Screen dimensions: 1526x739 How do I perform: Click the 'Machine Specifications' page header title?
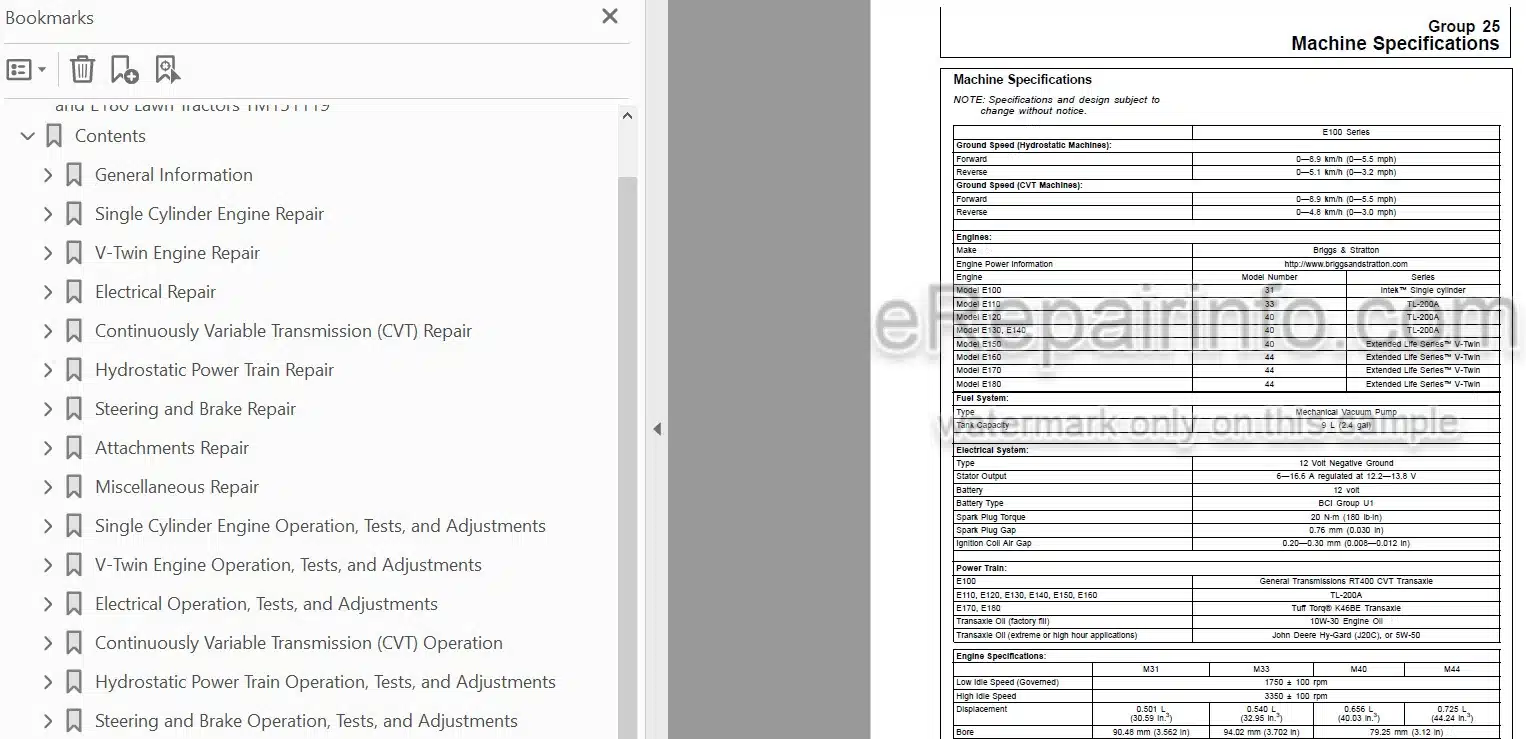[x=1395, y=43]
